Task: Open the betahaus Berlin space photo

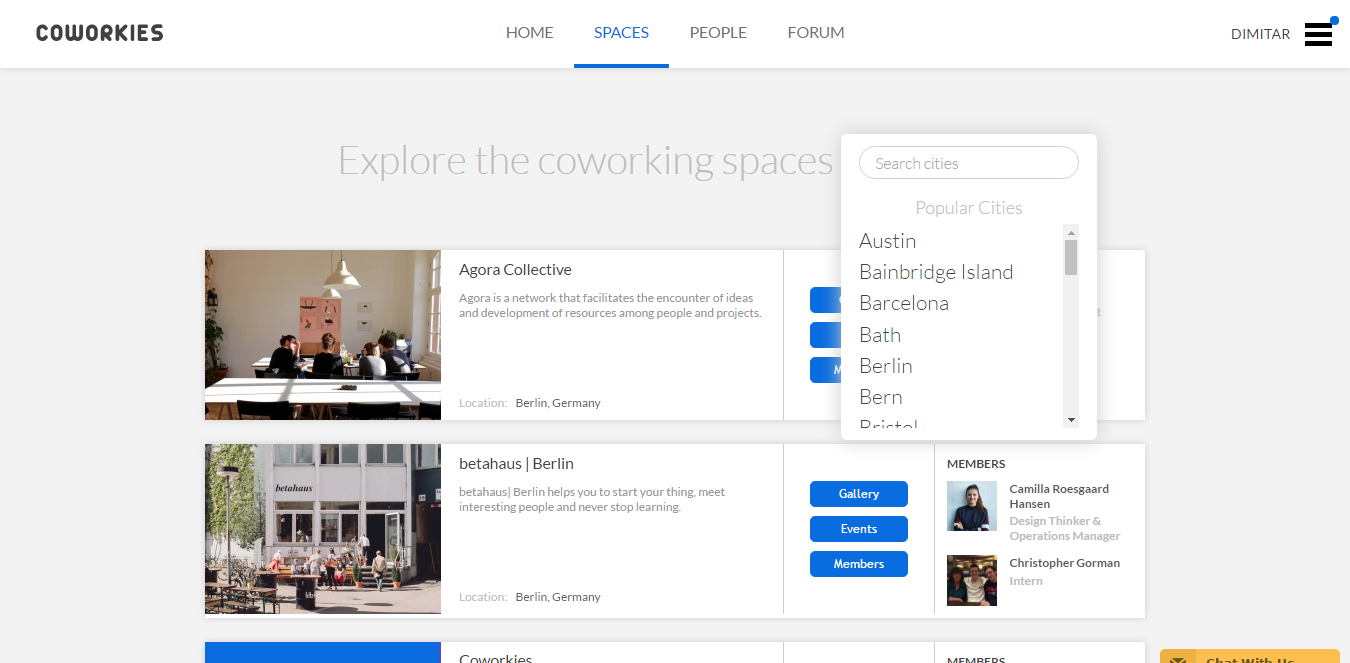Action: click(322, 528)
